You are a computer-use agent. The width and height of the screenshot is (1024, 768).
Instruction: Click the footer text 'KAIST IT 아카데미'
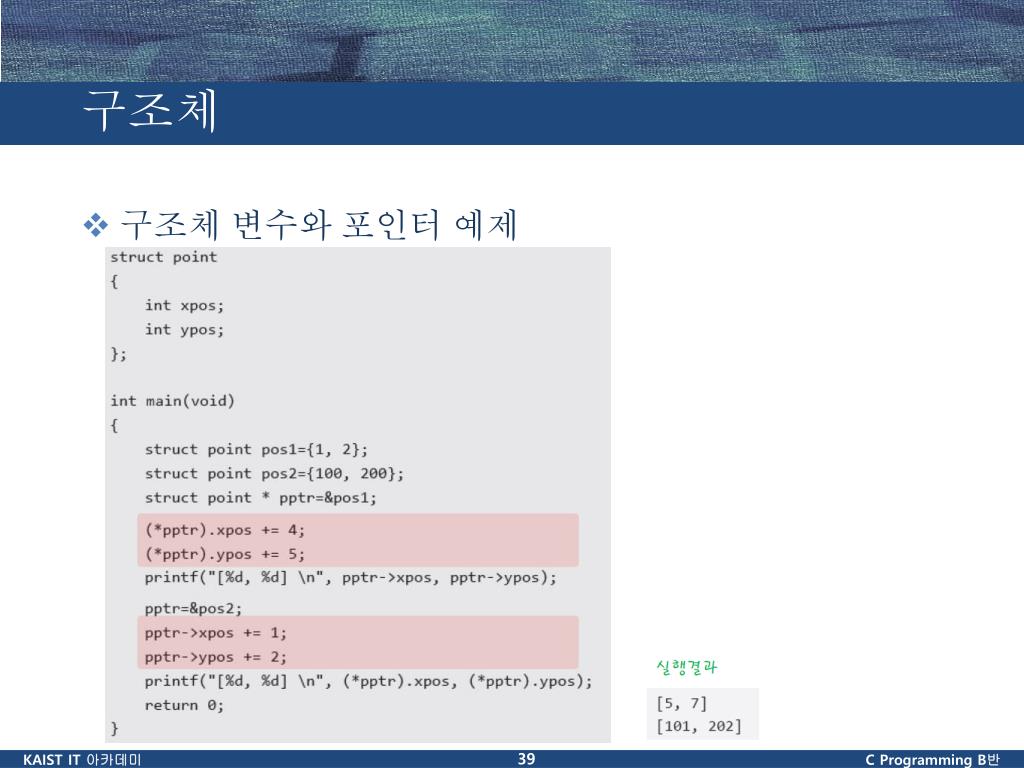(82, 760)
